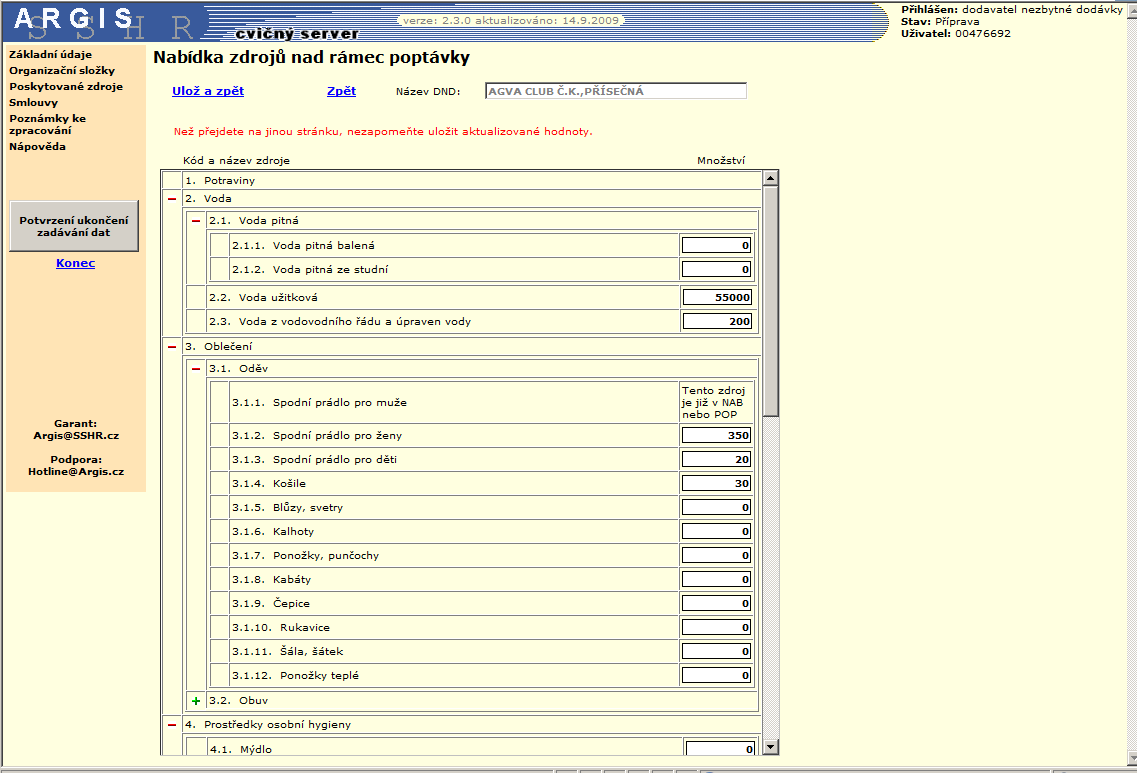The width and height of the screenshot is (1137, 773).
Task: Click the Zpět link
Action: click(342, 91)
